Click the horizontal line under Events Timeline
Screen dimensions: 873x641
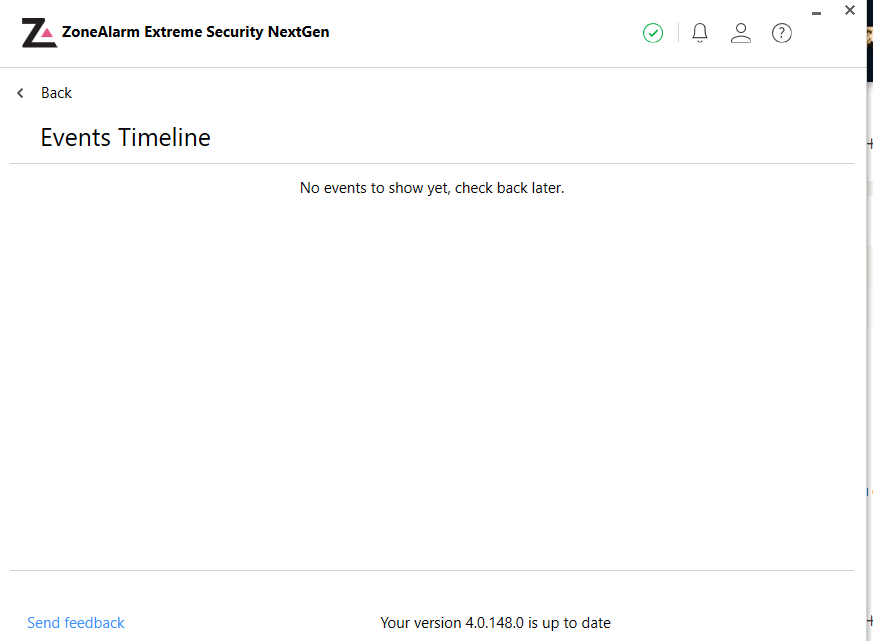click(432, 163)
